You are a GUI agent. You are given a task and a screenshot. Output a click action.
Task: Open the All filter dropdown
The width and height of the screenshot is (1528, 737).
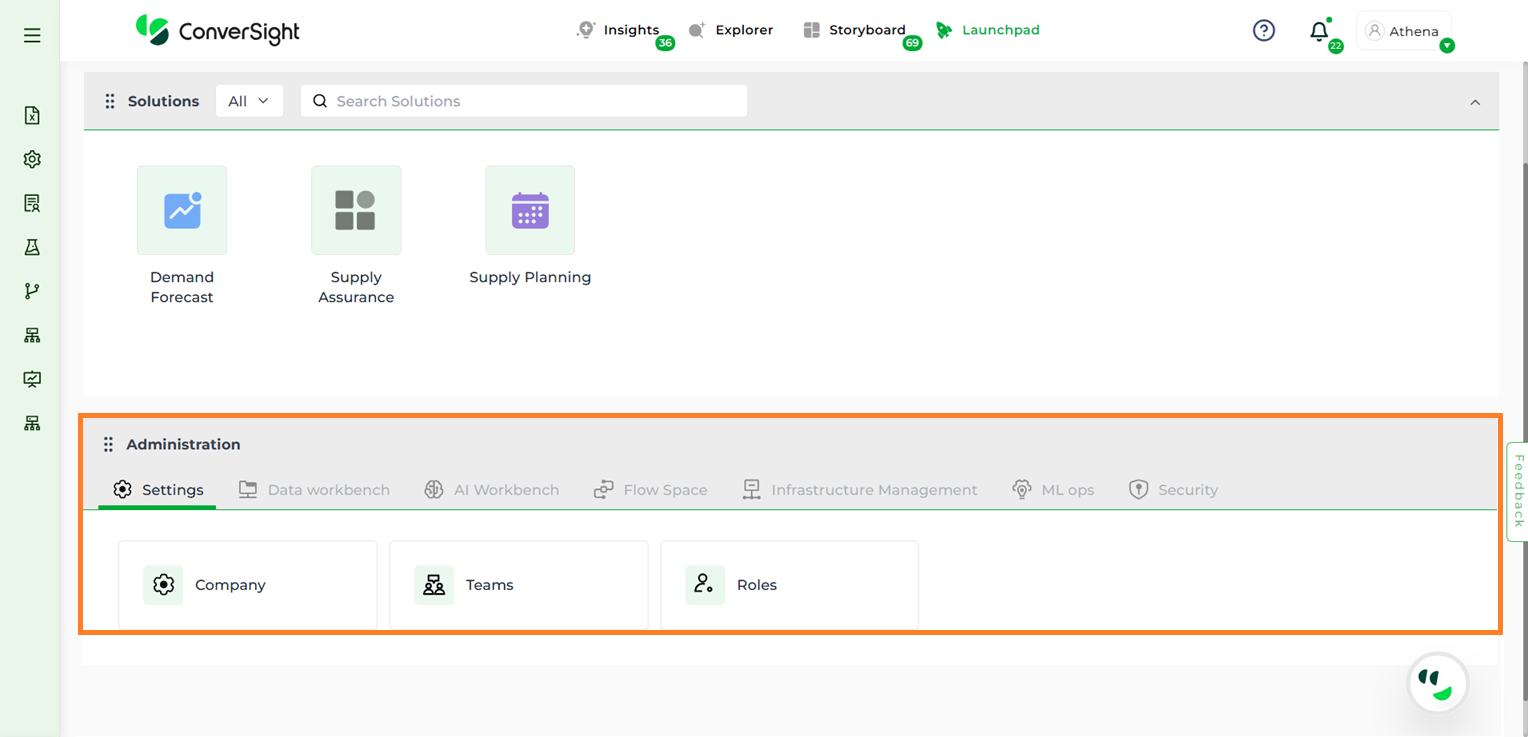249,101
